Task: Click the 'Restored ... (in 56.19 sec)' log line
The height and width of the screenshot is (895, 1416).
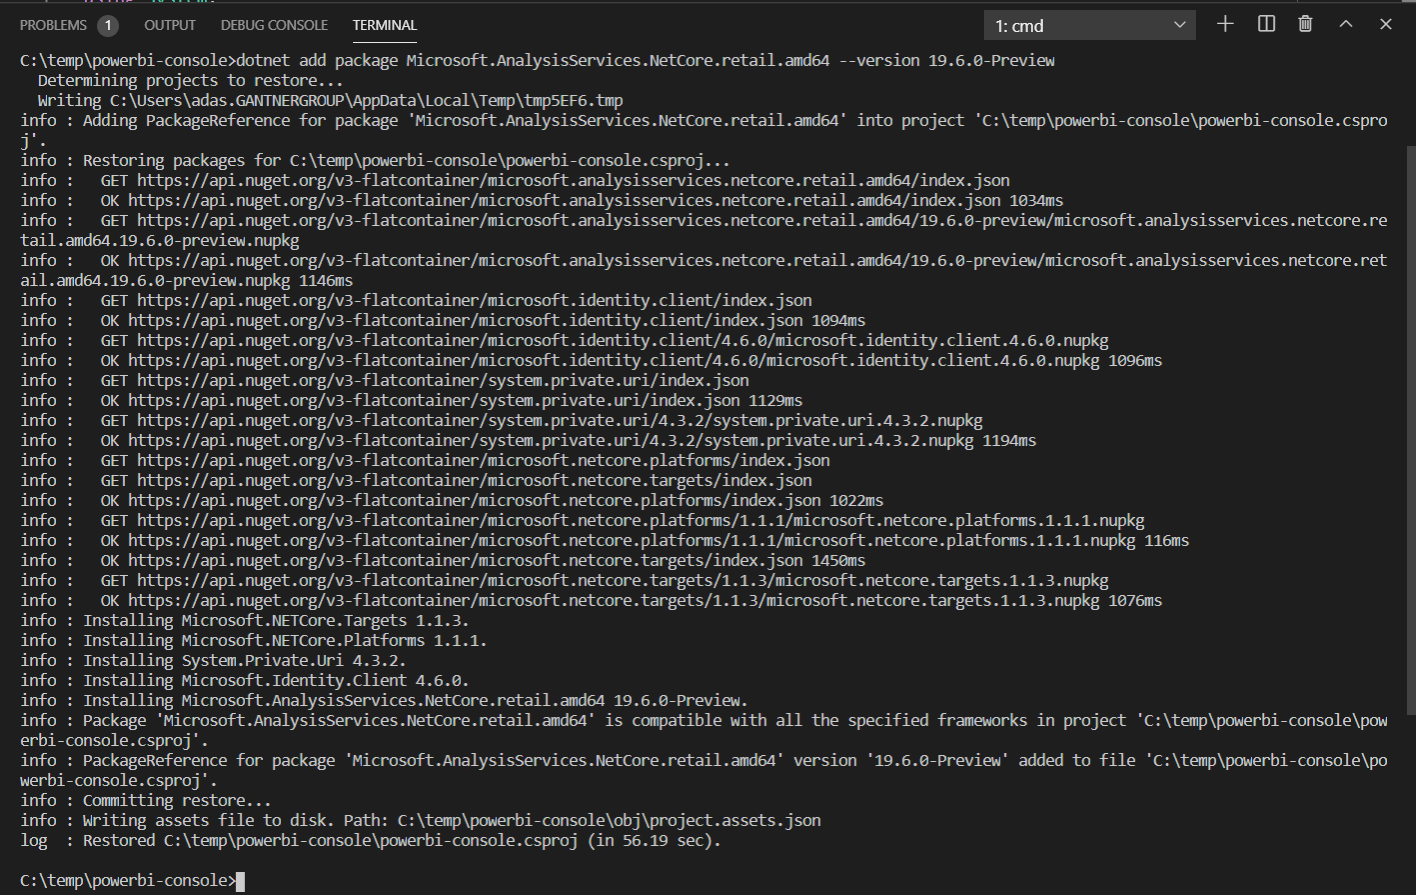Action: pos(371,841)
